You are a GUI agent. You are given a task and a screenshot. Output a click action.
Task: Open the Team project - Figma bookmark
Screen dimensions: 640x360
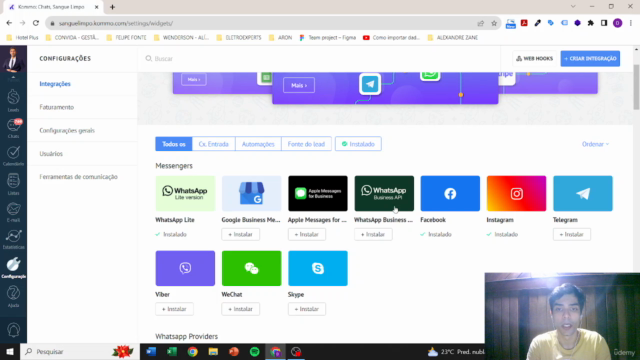[x=328, y=38]
